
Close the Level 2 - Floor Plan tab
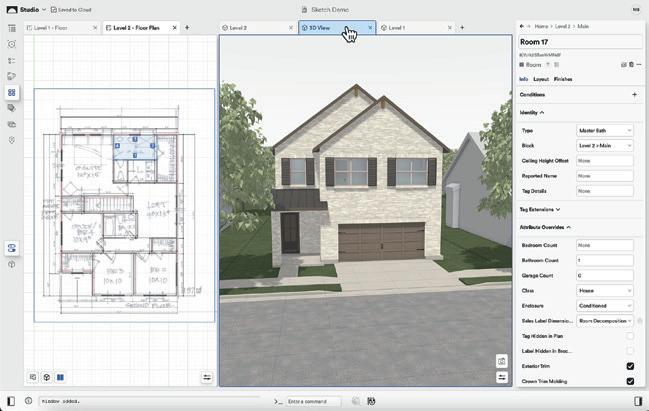175,28
